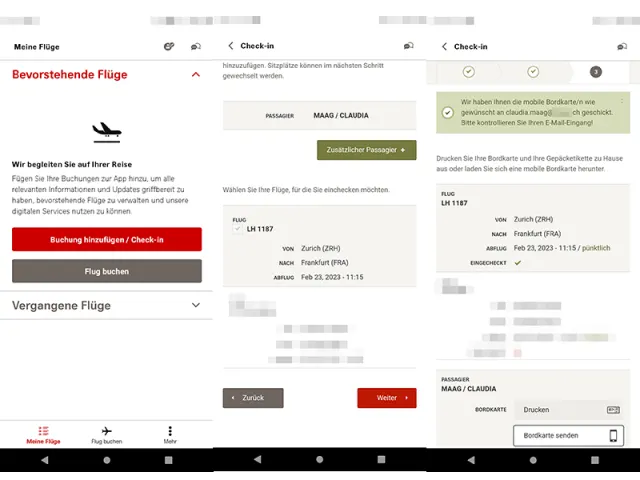Viewport: 640px width, 480px height.
Task: Tap Android back button on right screen
Action: (x=471, y=460)
